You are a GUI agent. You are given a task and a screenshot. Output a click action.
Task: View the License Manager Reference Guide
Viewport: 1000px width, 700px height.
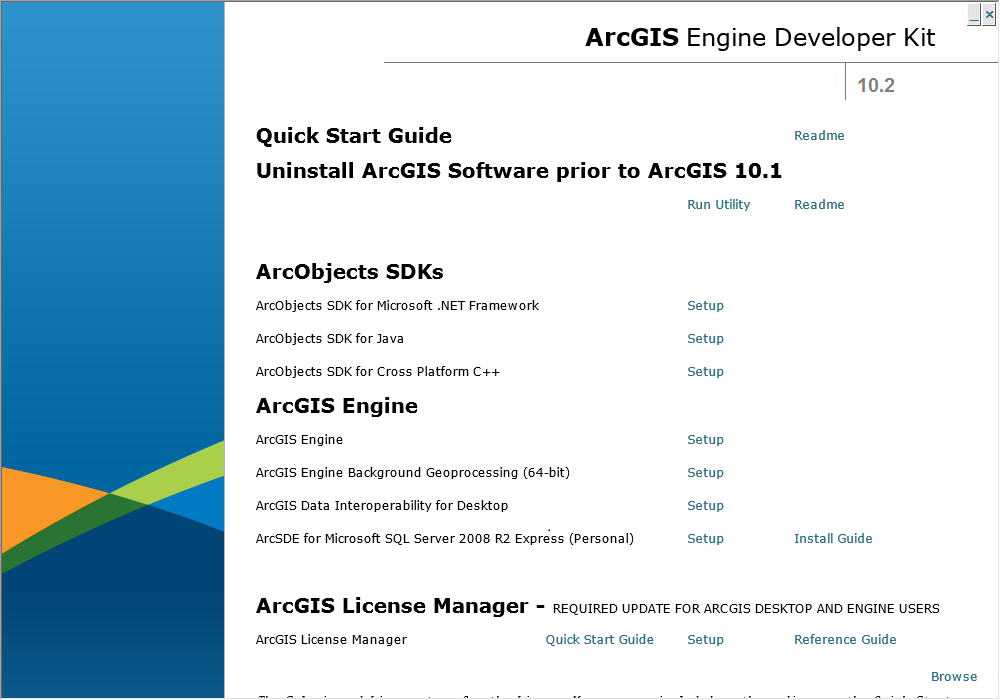point(845,639)
